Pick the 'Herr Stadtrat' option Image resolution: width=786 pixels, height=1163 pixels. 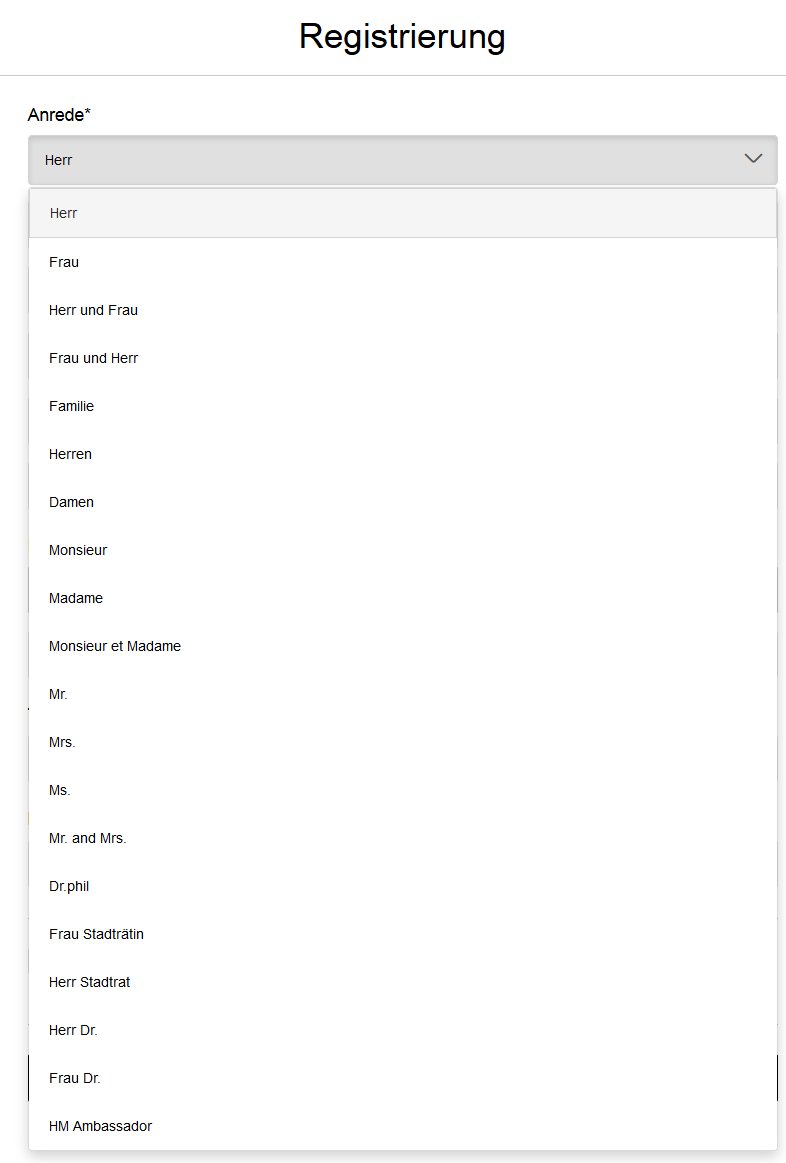point(403,982)
